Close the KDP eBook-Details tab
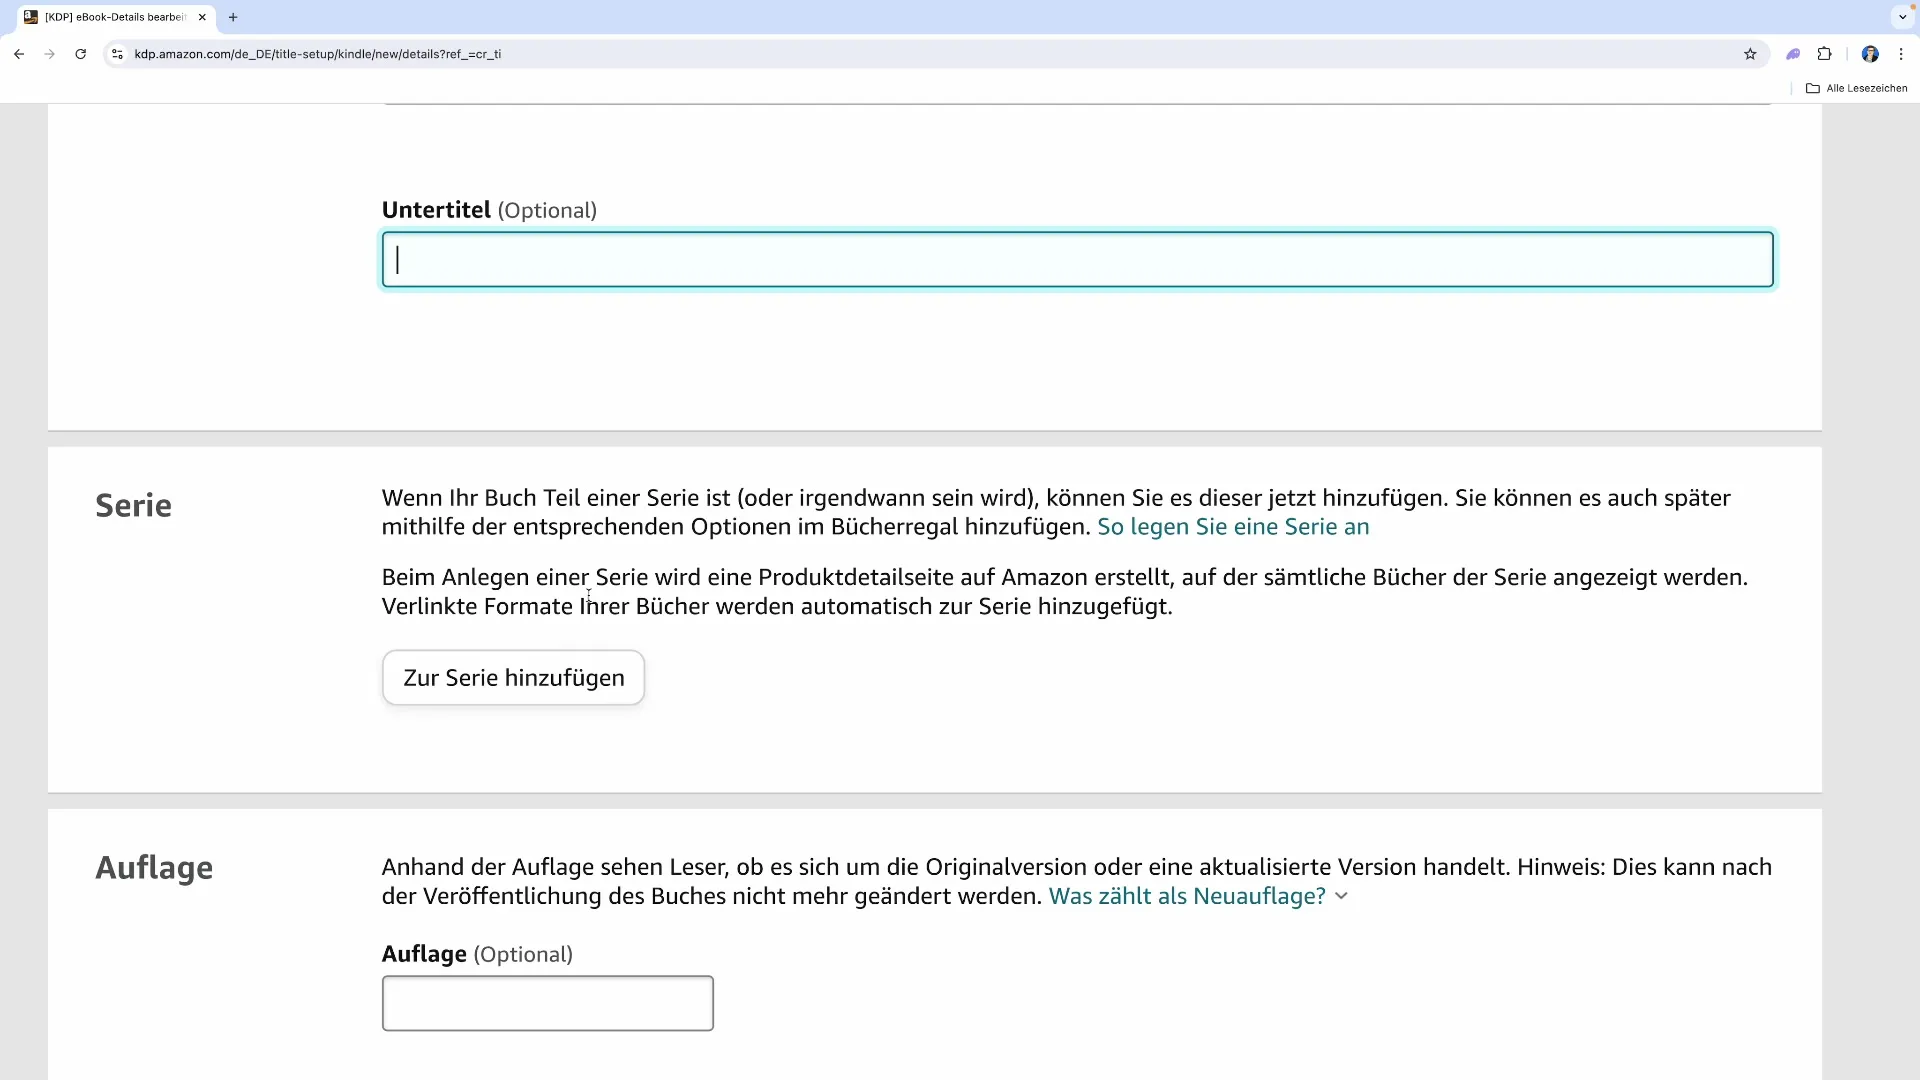The height and width of the screenshot is (1080, 1920). click(202, 17)
